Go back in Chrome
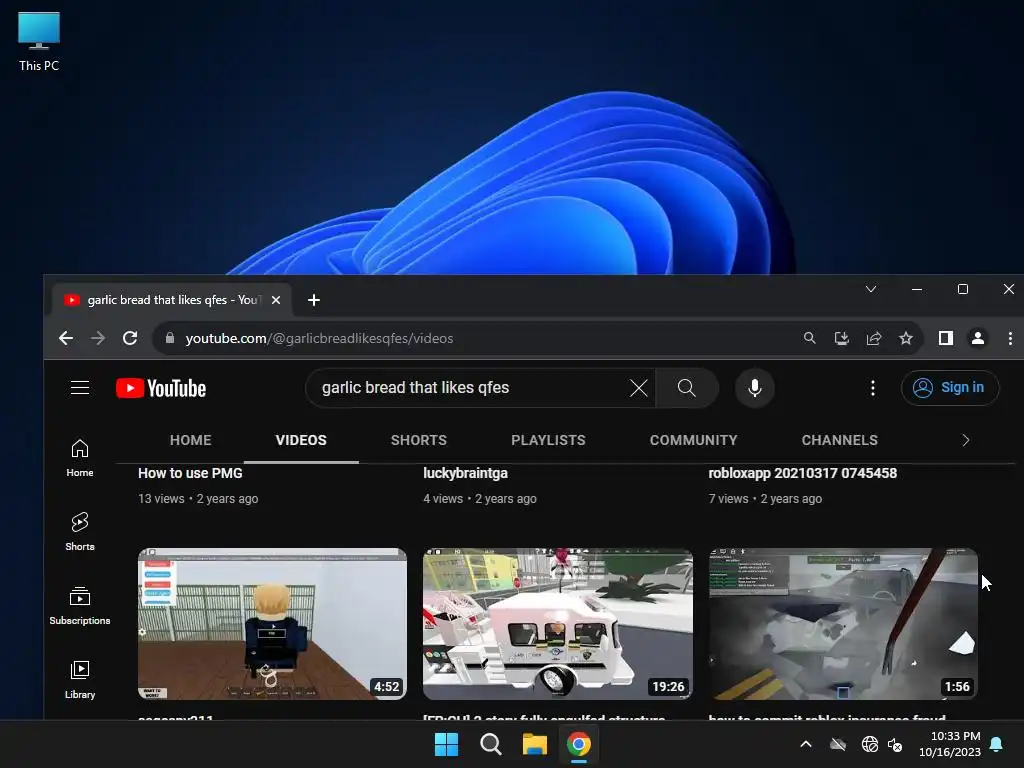 pos(66,338)
